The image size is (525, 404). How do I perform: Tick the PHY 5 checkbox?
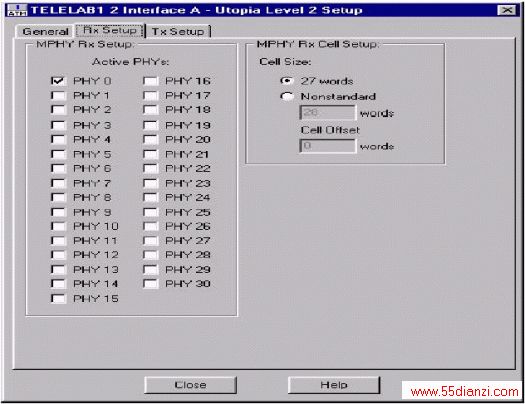58,154
